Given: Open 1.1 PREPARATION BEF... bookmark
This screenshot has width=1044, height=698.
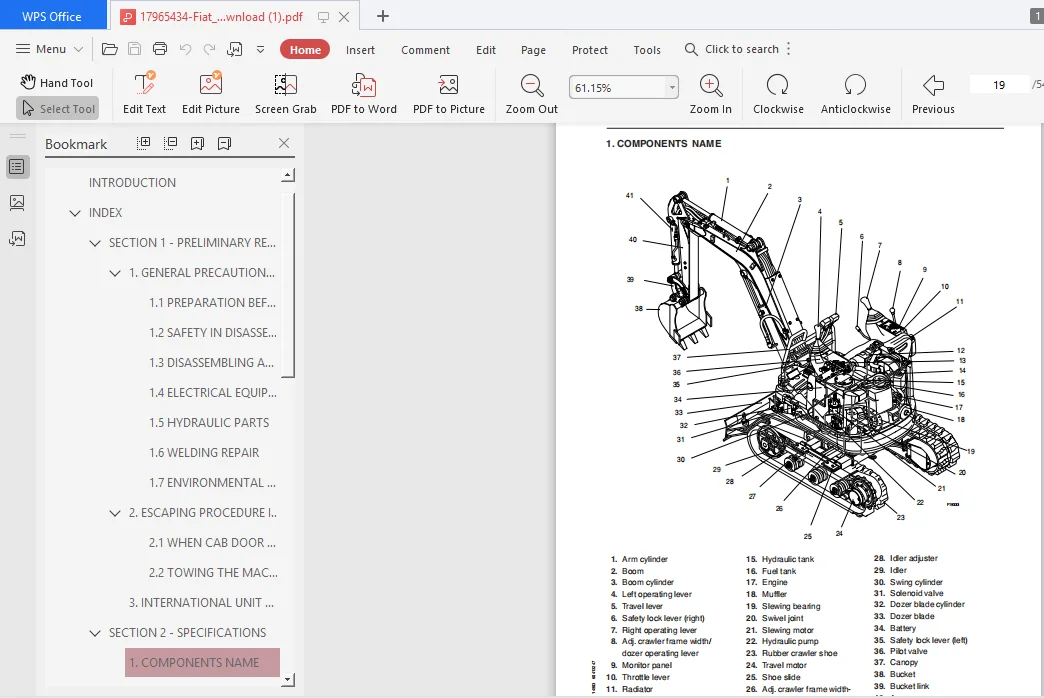Looking at the screenshot, I should (212, 302).
